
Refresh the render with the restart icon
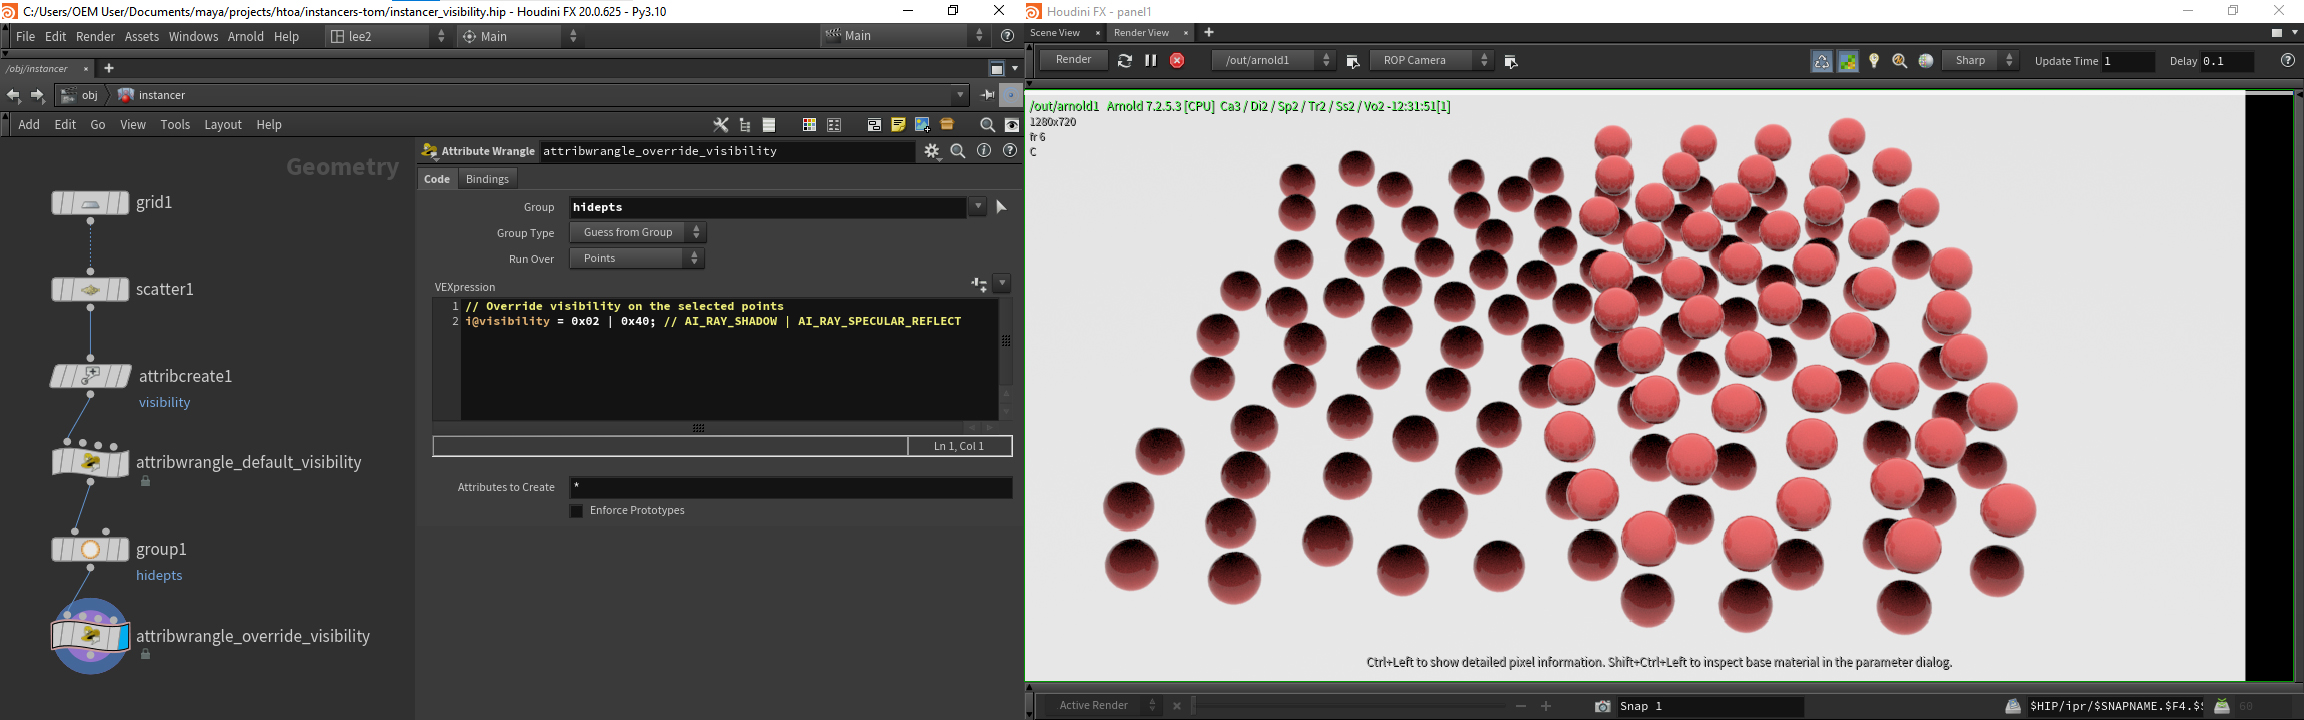point(1125,61)
